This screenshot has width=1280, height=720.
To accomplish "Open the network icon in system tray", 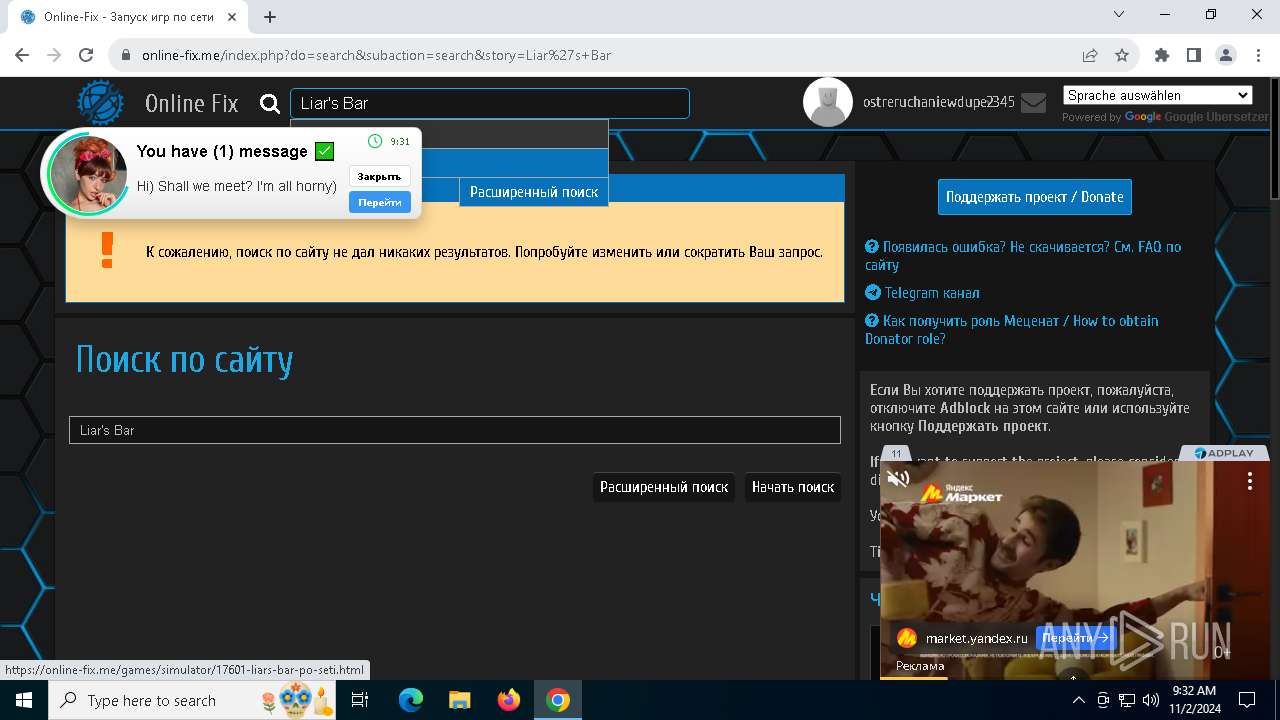I will pos(1126,700).
